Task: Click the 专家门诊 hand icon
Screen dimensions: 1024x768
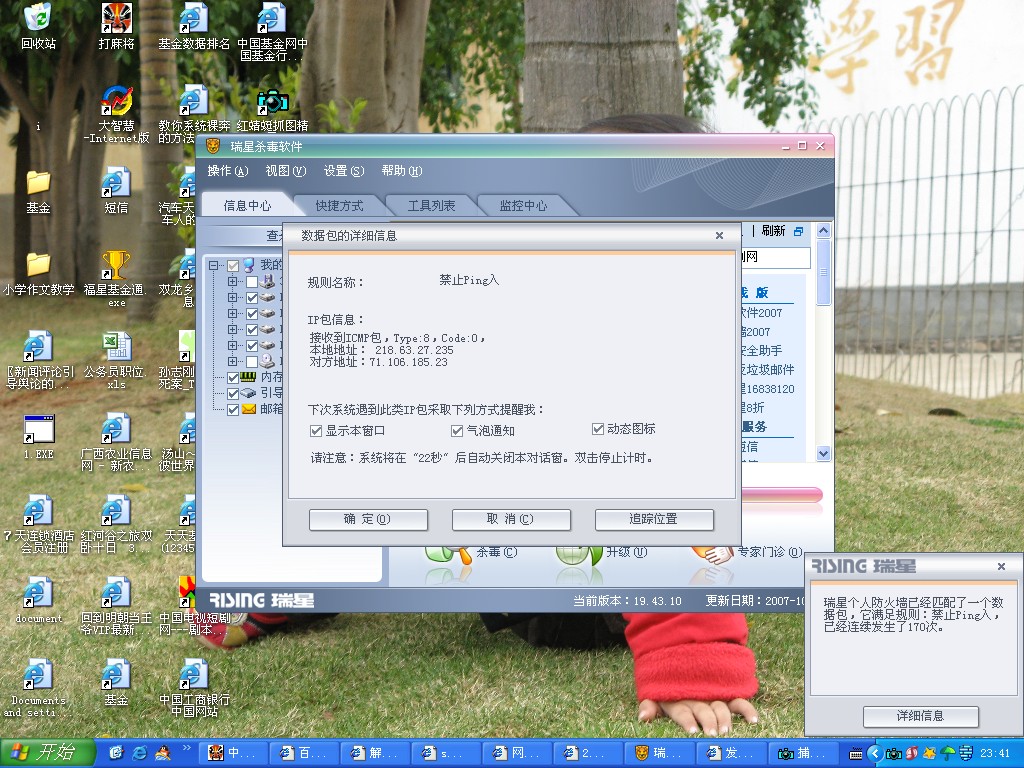Action: (713, 554)
